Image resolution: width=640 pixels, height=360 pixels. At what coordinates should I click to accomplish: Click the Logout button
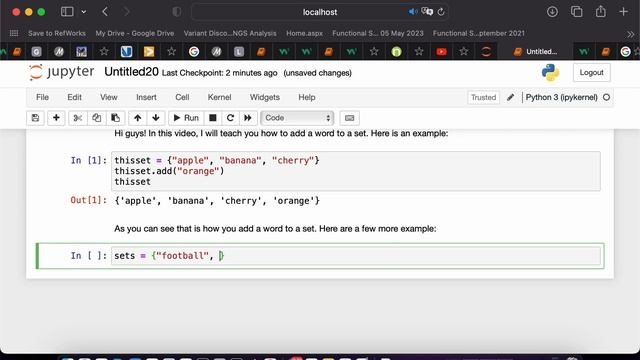(591, 73)
